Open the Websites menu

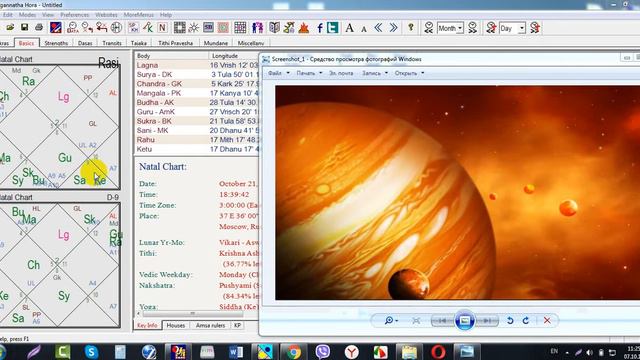[x=106, y=15]
